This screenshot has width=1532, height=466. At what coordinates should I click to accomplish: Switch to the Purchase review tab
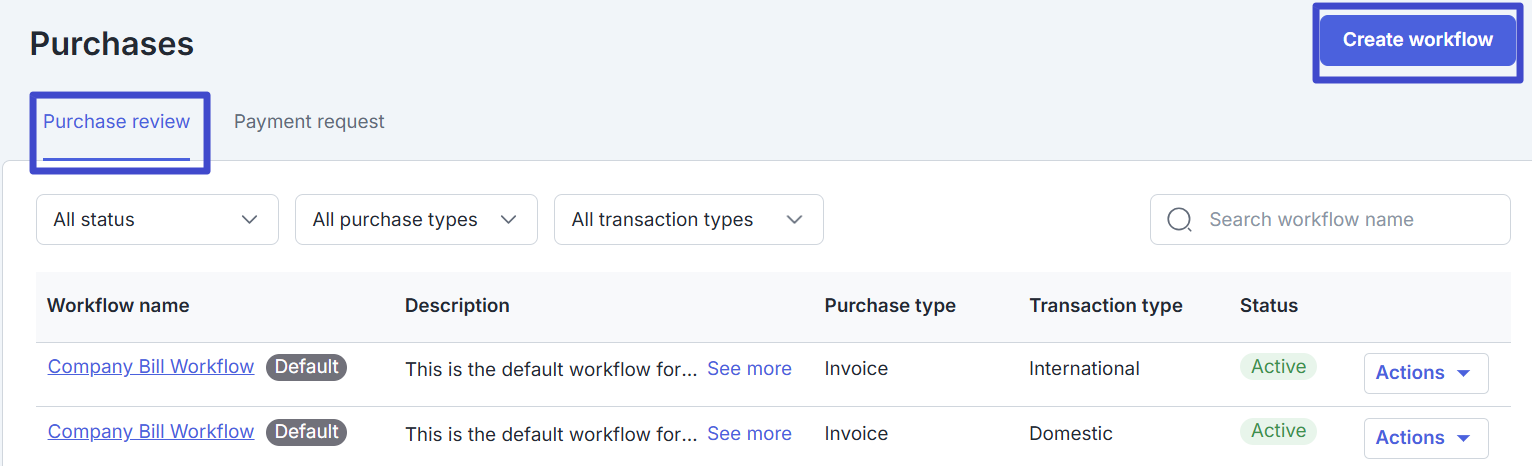[x=116, y=122]
